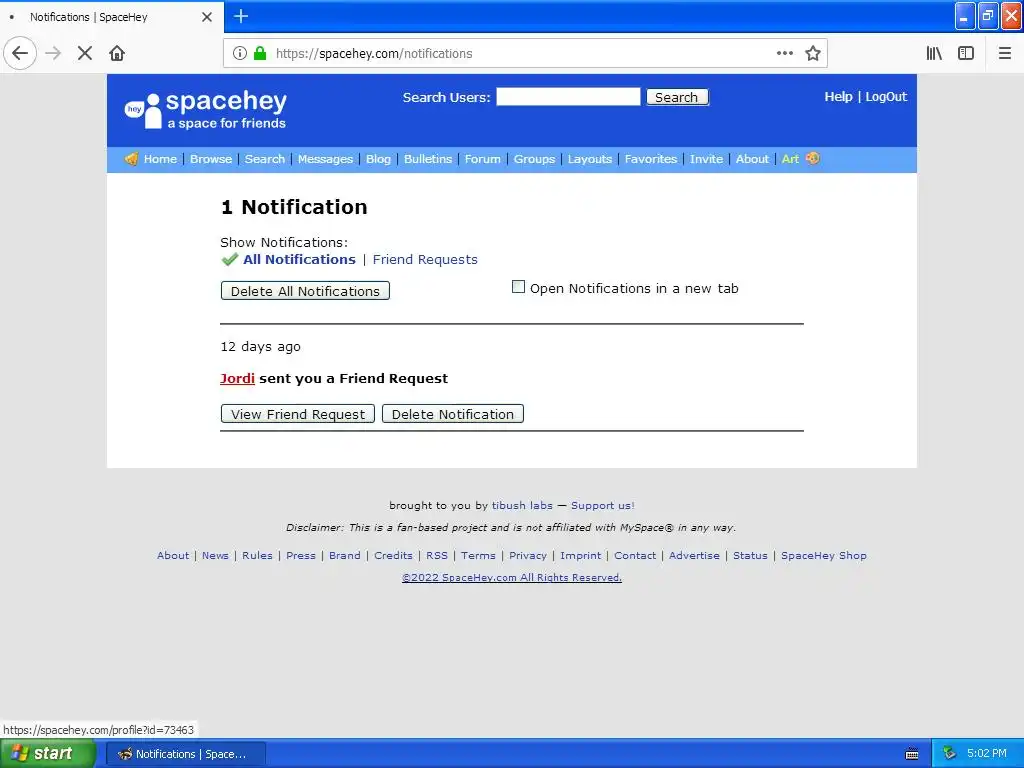
Task: Open the Brand footer link
Action: [345, 556]
